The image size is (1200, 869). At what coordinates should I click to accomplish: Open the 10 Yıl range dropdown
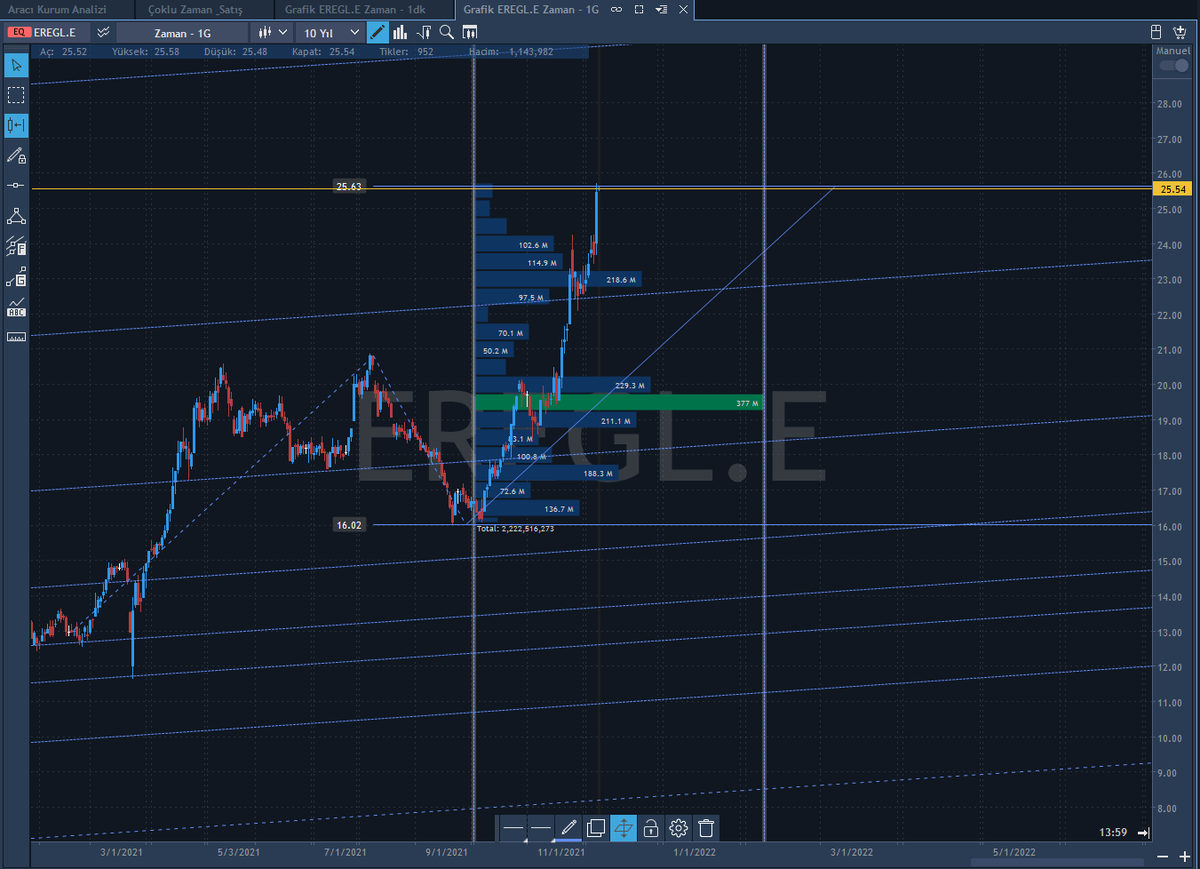(x=329, y=32)
